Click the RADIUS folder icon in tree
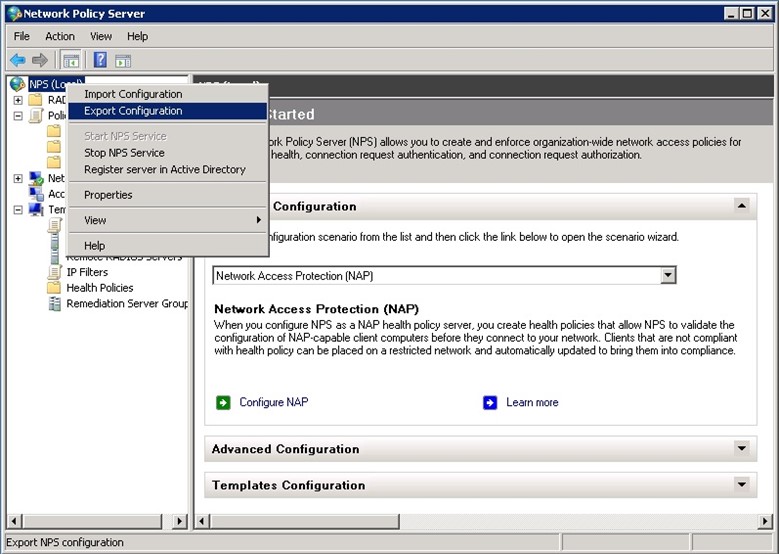This screenshot has height=554, width=779. coord(36,100)
